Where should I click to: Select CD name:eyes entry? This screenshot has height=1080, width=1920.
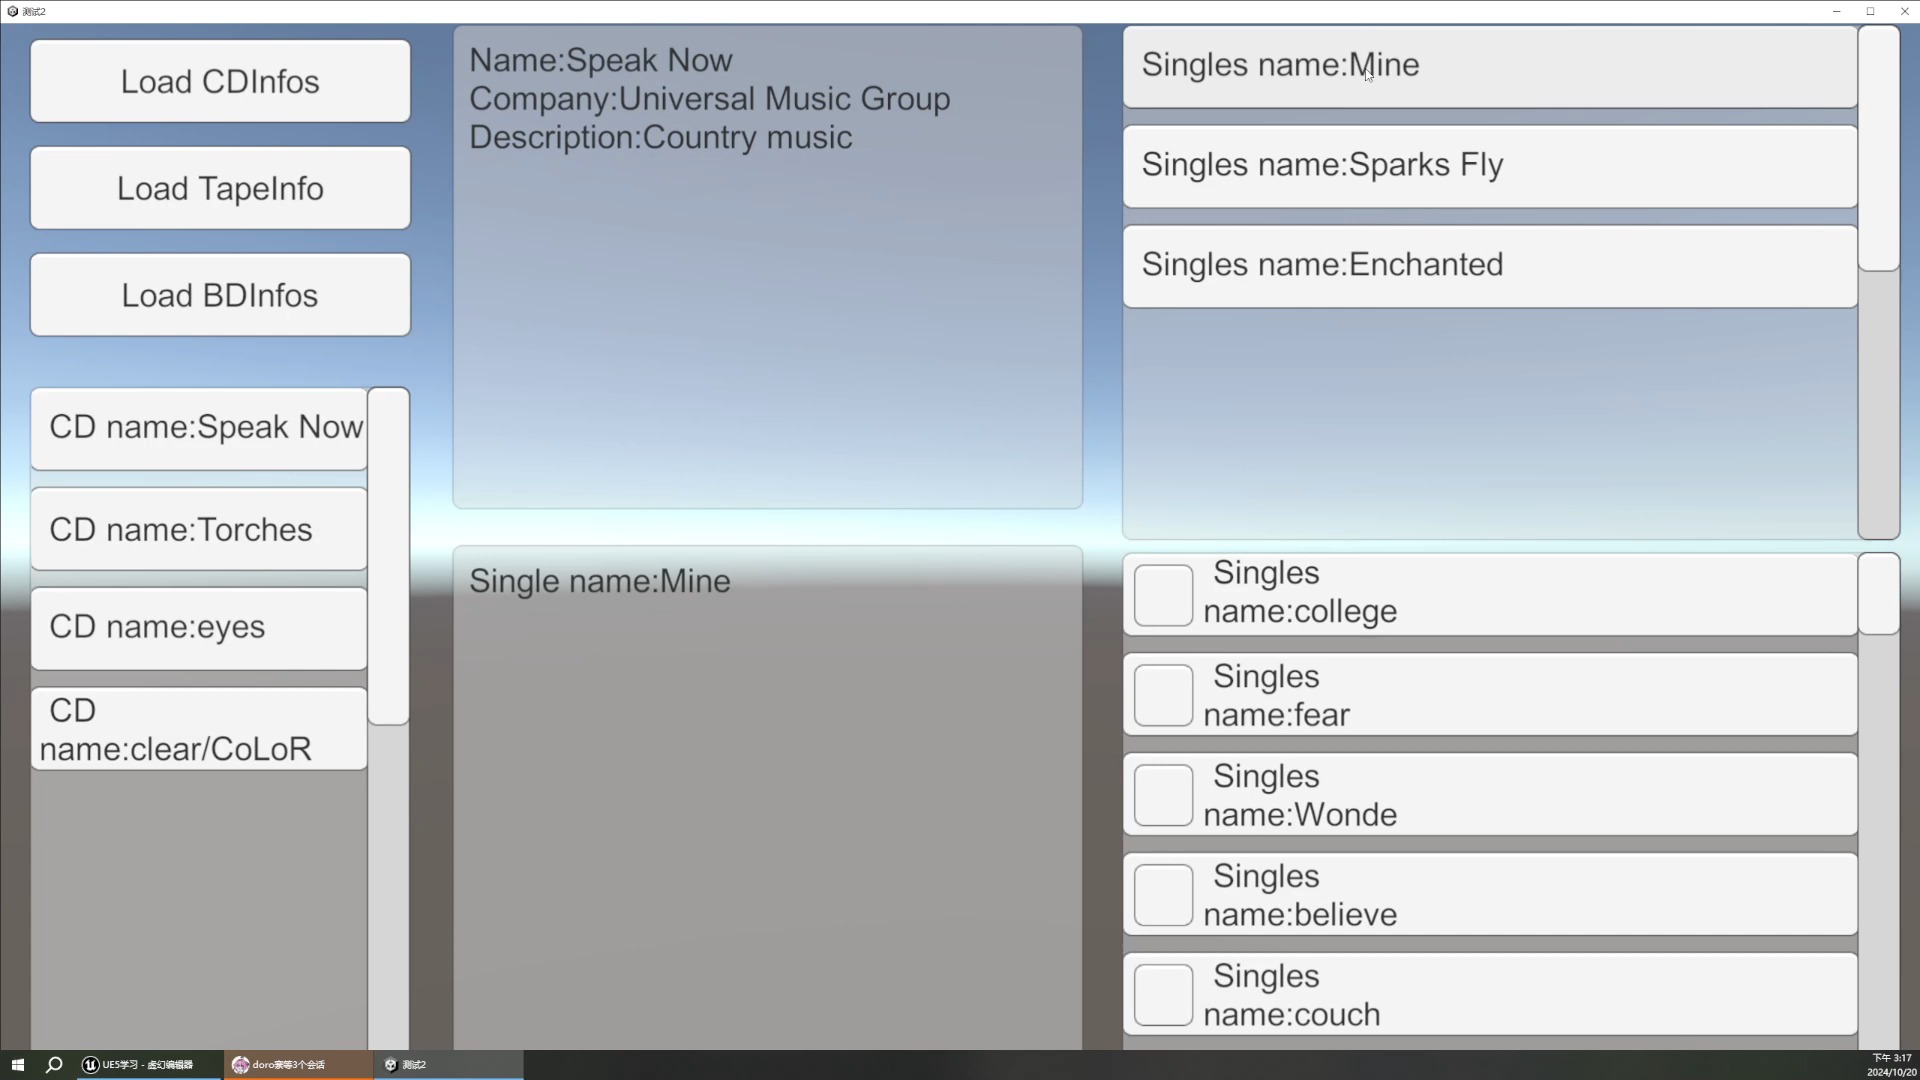click(x=199, y=628)
